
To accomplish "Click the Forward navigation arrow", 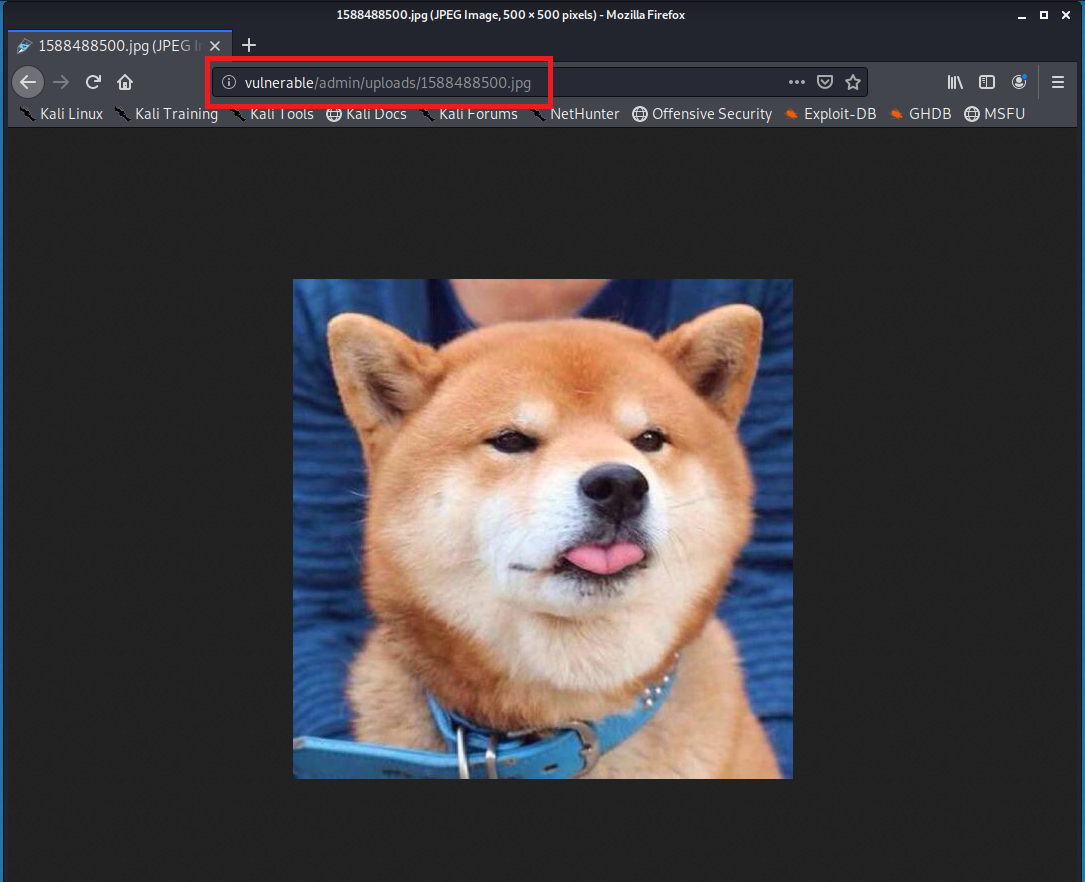I will point(61,82).
